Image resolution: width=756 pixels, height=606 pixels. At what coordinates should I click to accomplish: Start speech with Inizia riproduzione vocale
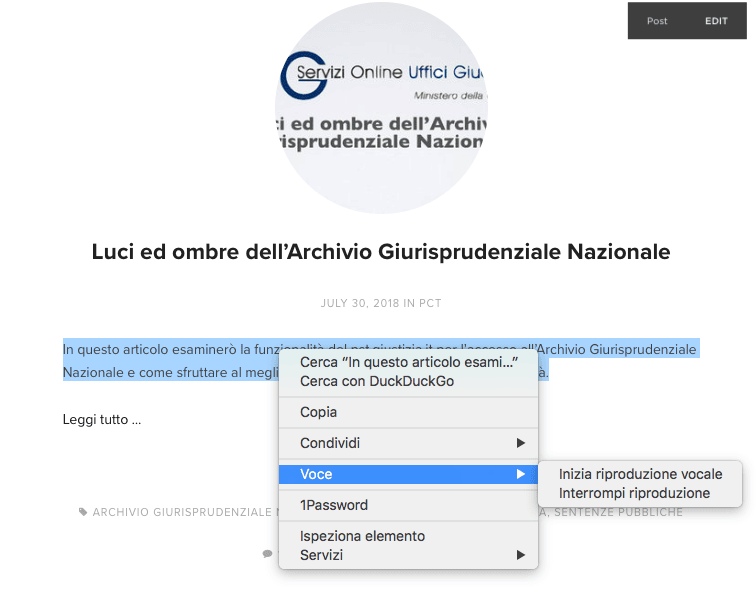(x=640, y=474)
